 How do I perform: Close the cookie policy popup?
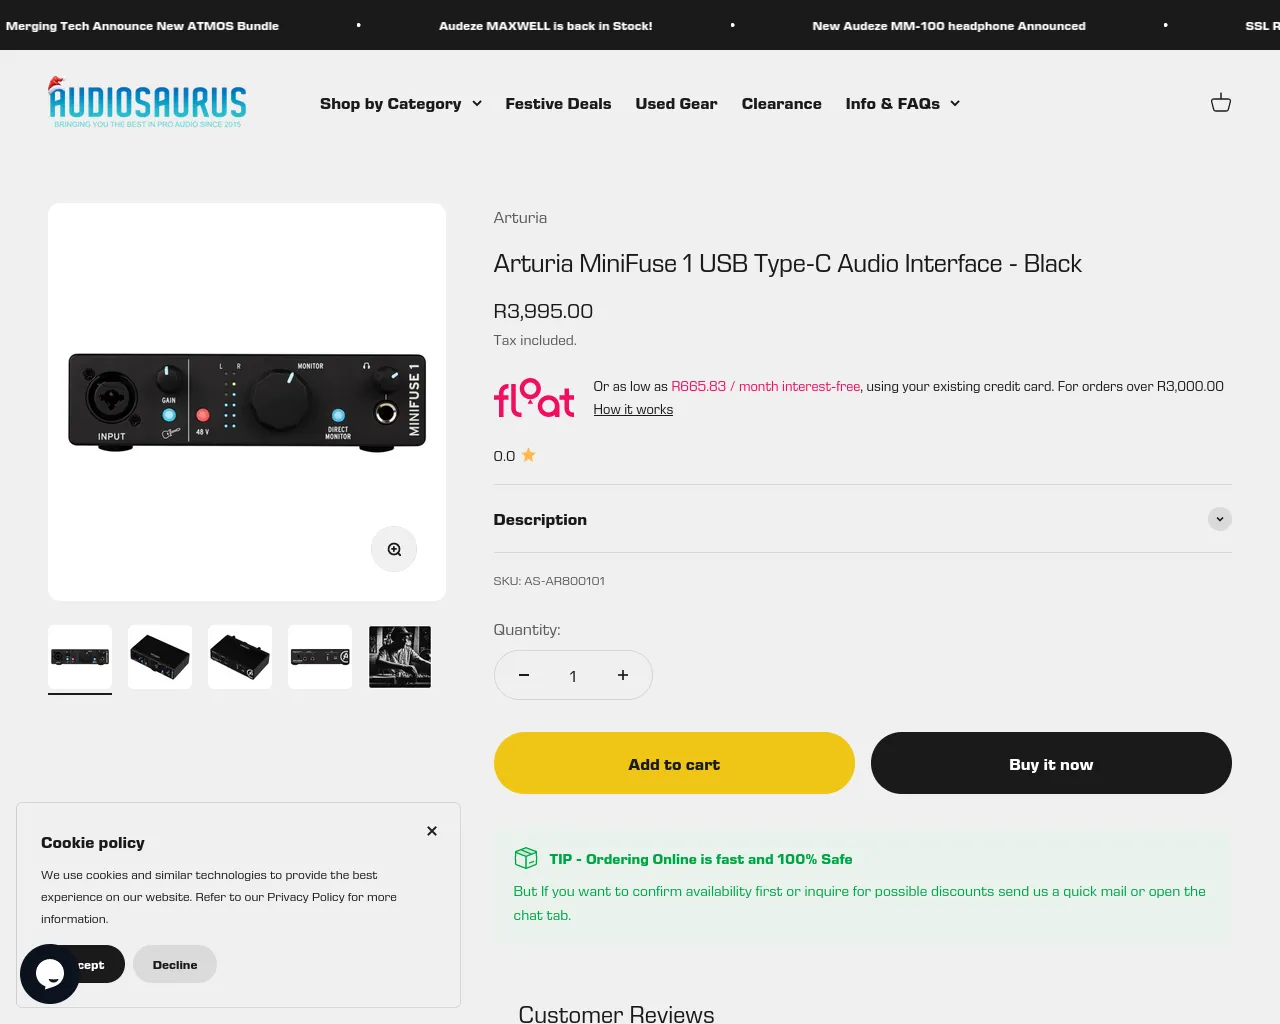[432, 831]
